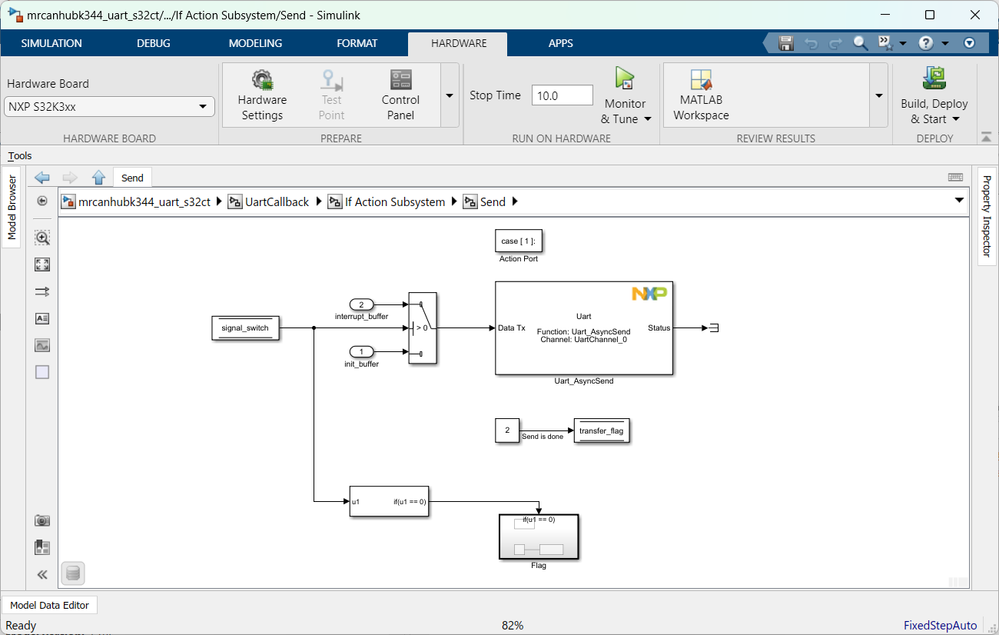
Task: Open the Control Panel tool
Action: click(x=401, y=96)
